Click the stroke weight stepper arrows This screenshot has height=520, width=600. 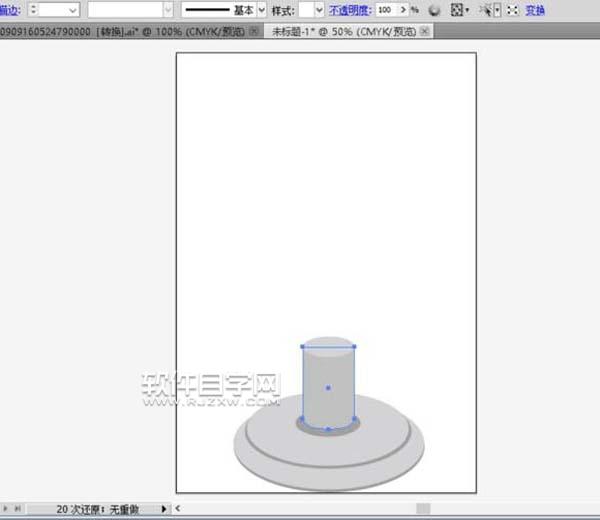click(34, 9)
